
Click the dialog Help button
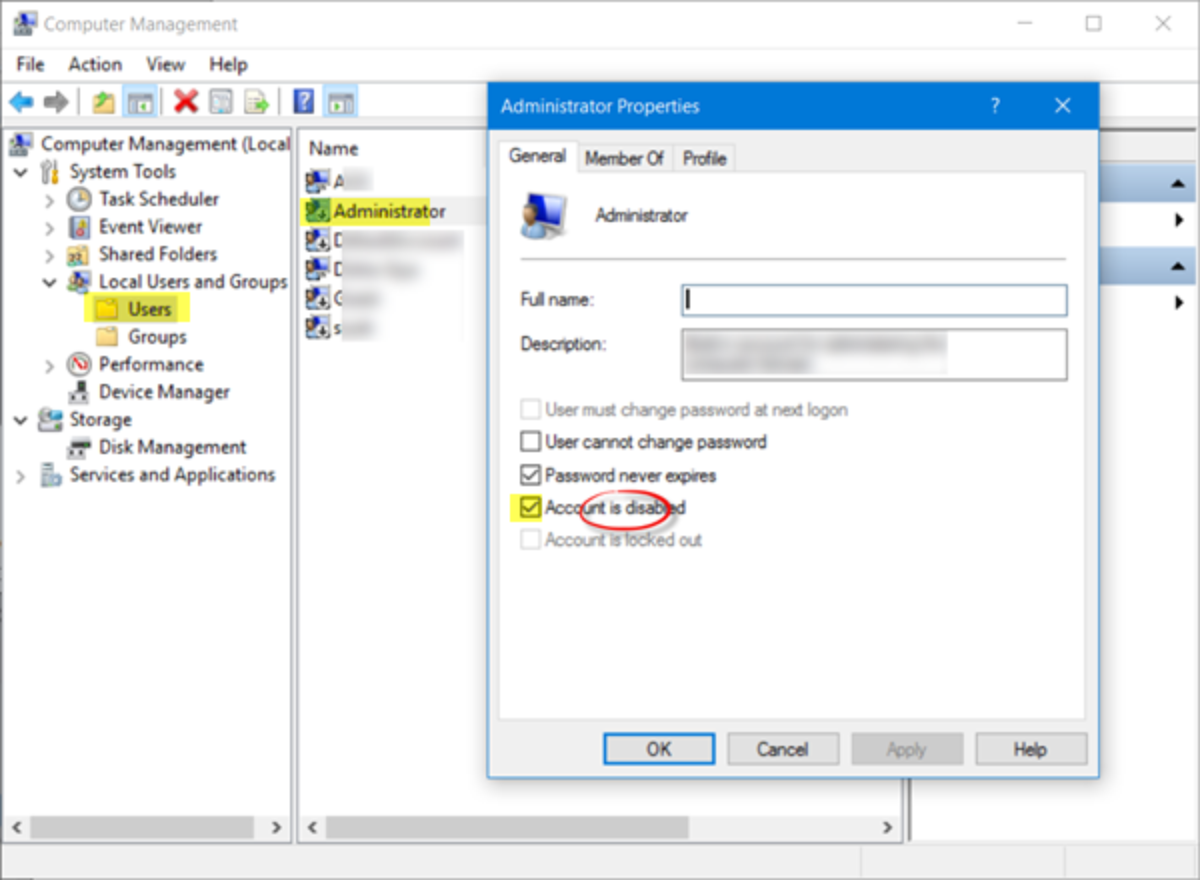coord(1030,749)
